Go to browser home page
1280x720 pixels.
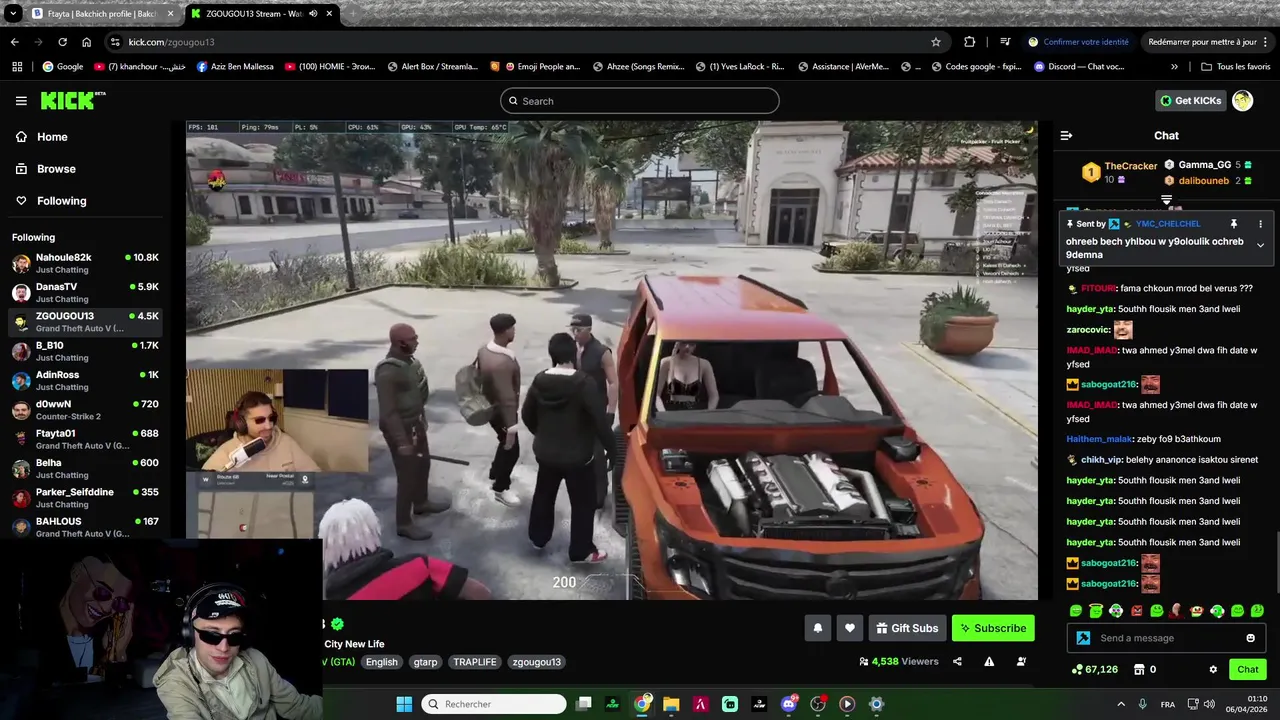(87, 42)
